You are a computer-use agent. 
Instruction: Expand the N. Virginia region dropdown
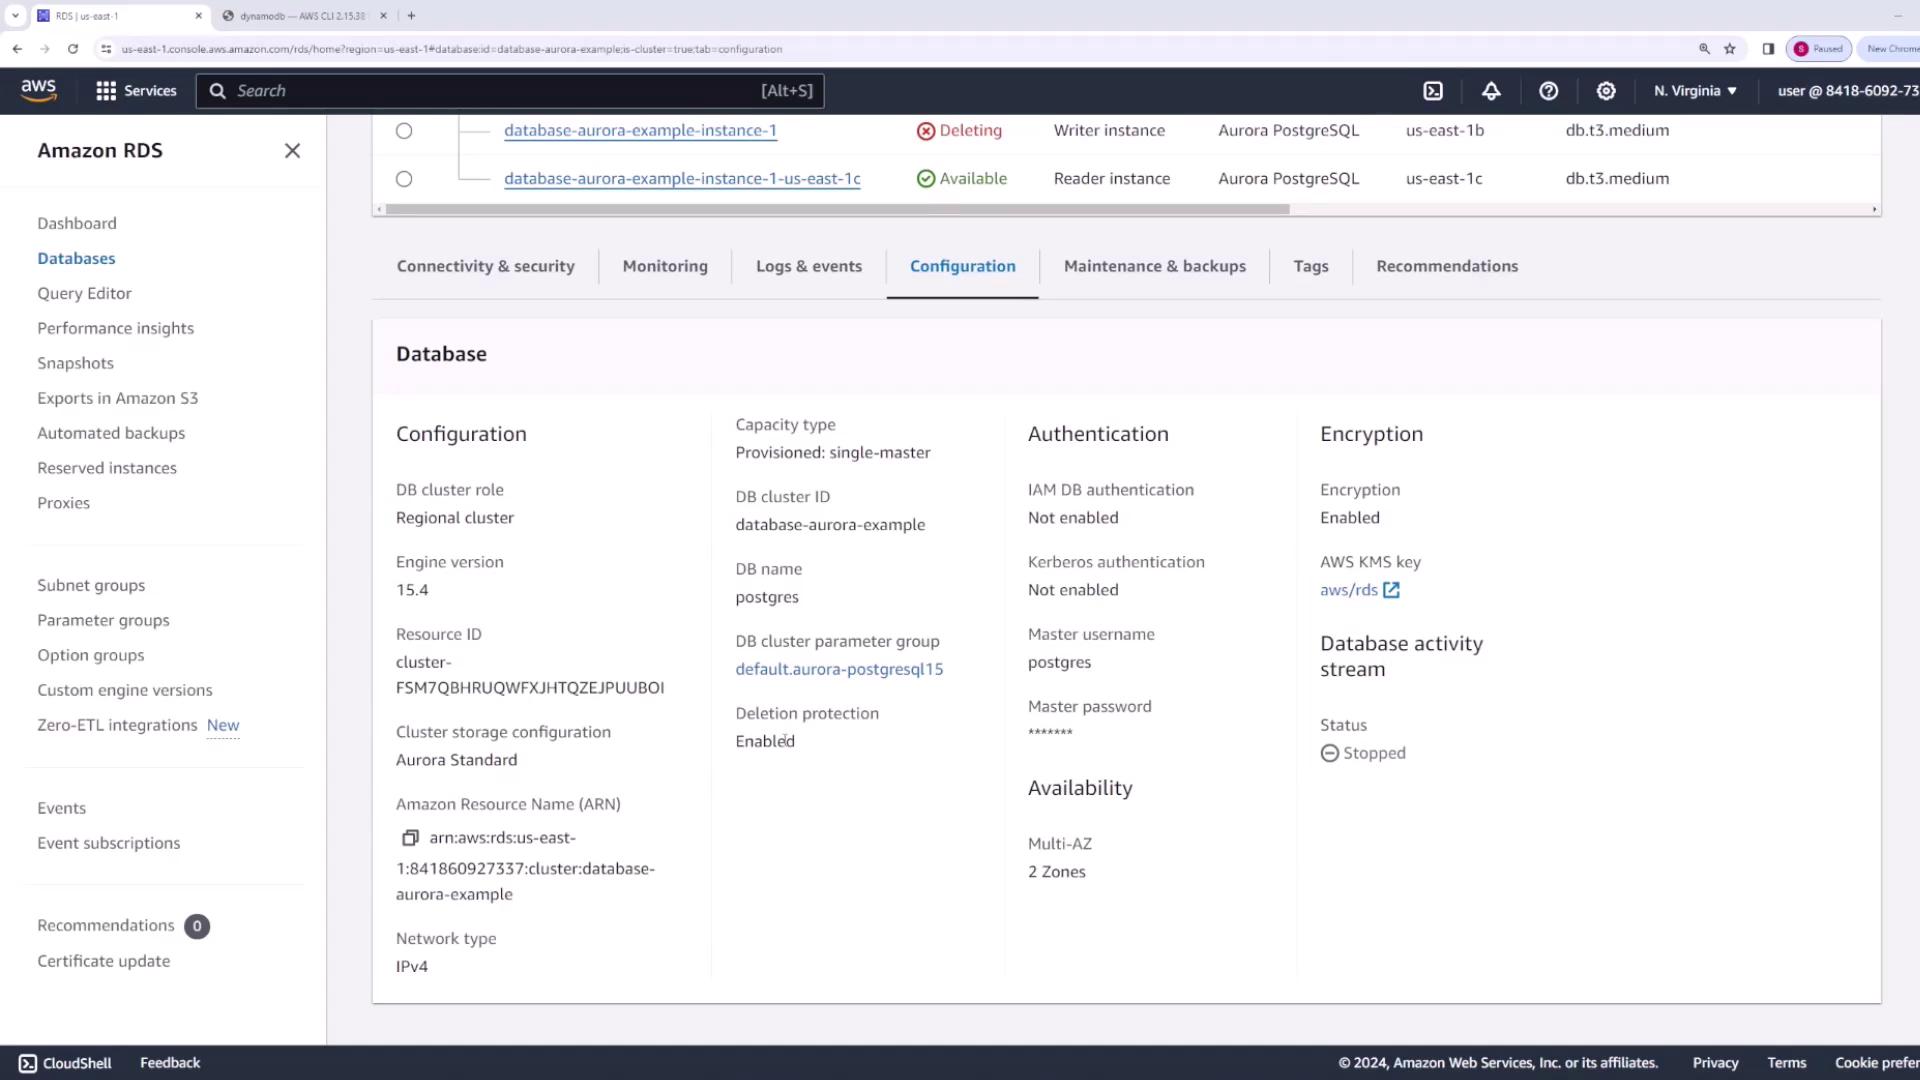coord(1695,91)
